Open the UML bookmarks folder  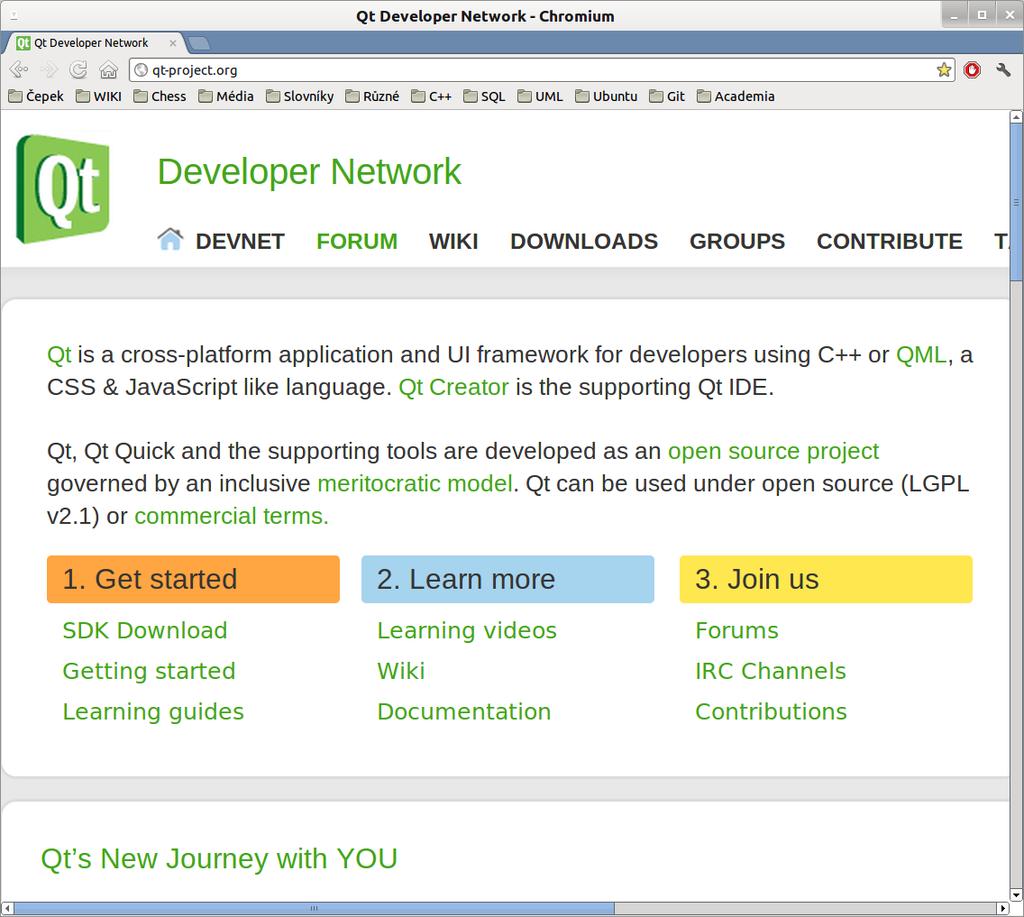[x=540, y=96]
